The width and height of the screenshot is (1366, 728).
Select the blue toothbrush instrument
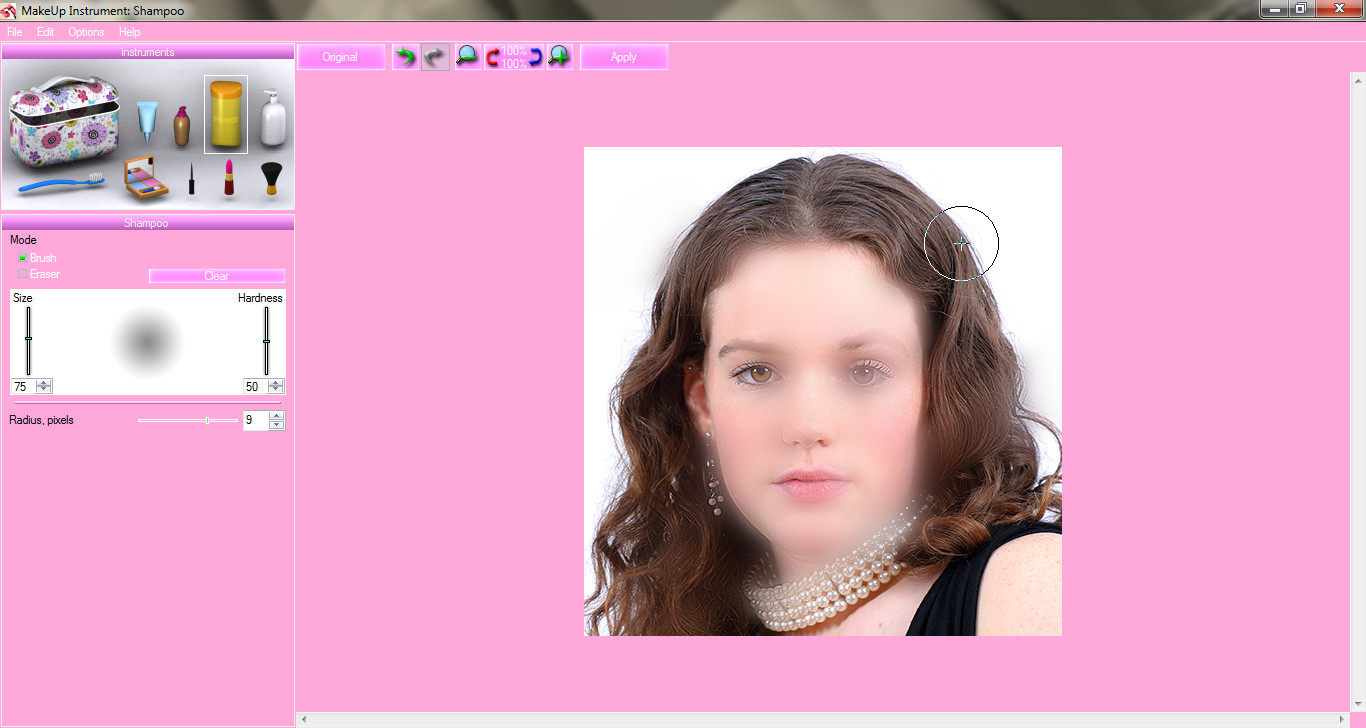click(x=62, y=182)
